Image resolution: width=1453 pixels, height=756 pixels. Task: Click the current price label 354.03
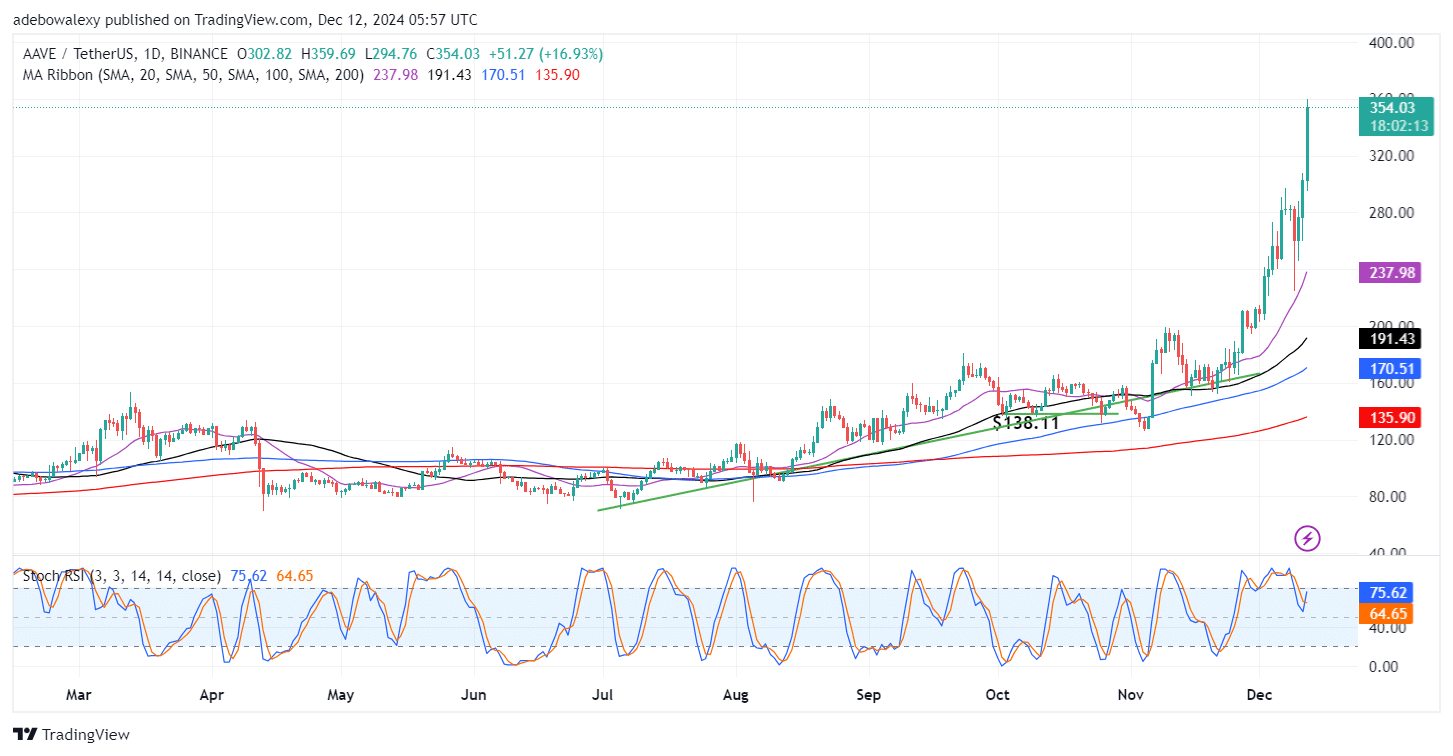pyautogui.click(x=1391, y=107)
